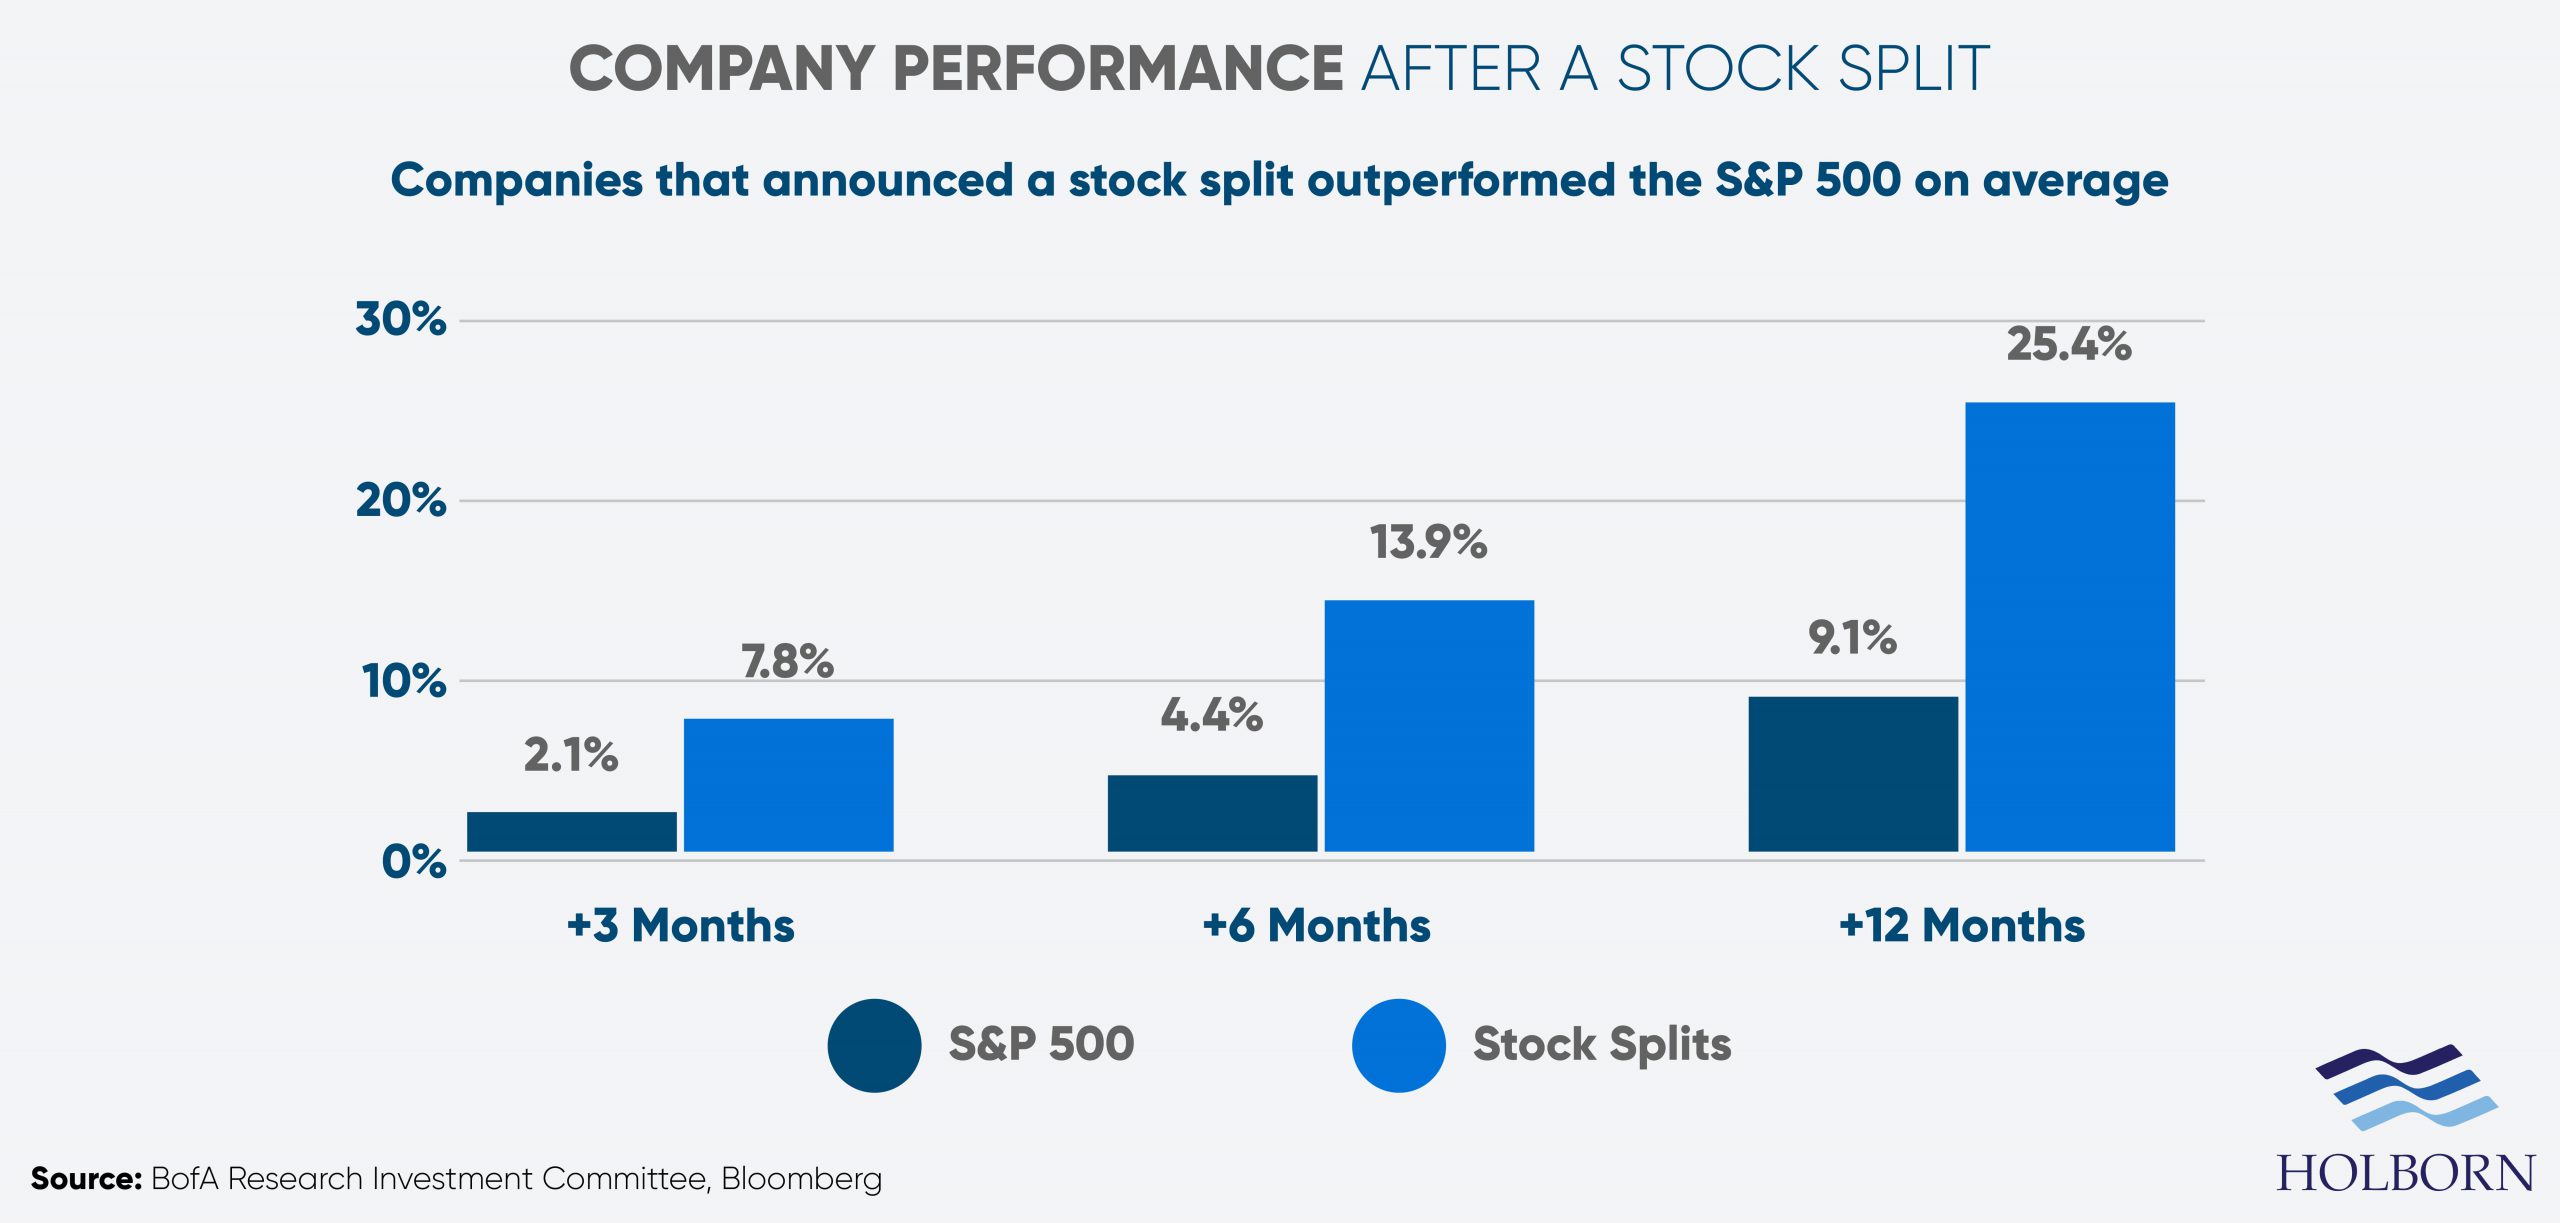Click the 30% y-axis label
This screenshot has width=2560, height=1223.
[x=400, y=319]
